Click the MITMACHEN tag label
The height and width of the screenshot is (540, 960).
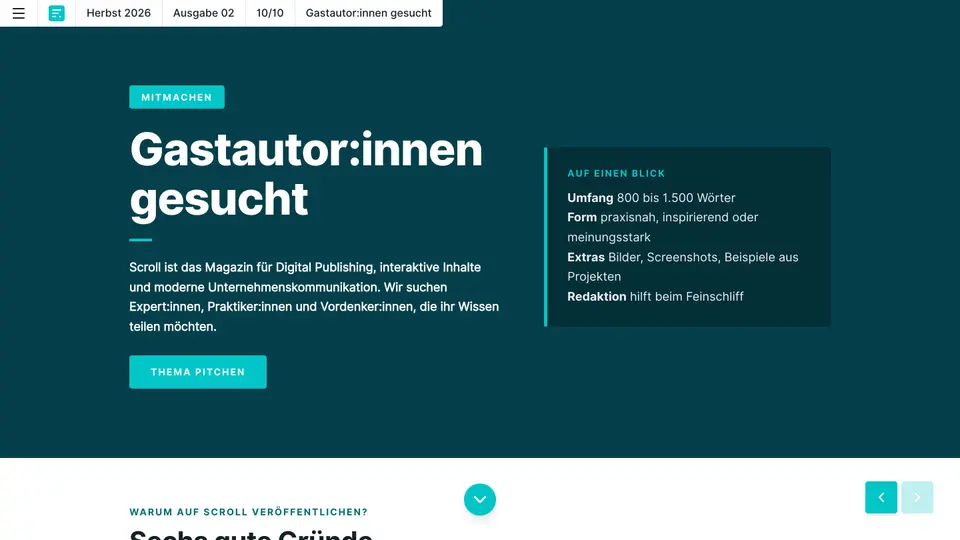pos(176,97)
